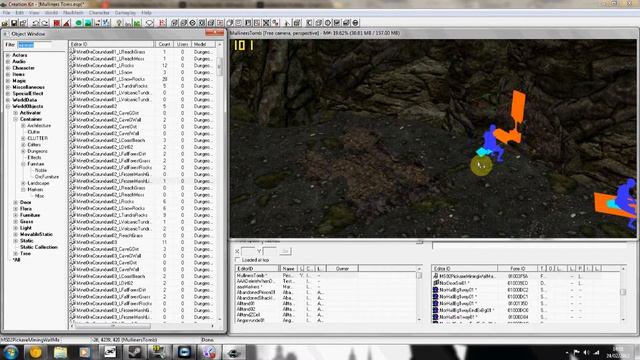Click the light bulb toolbar icon

pos(119,23)
